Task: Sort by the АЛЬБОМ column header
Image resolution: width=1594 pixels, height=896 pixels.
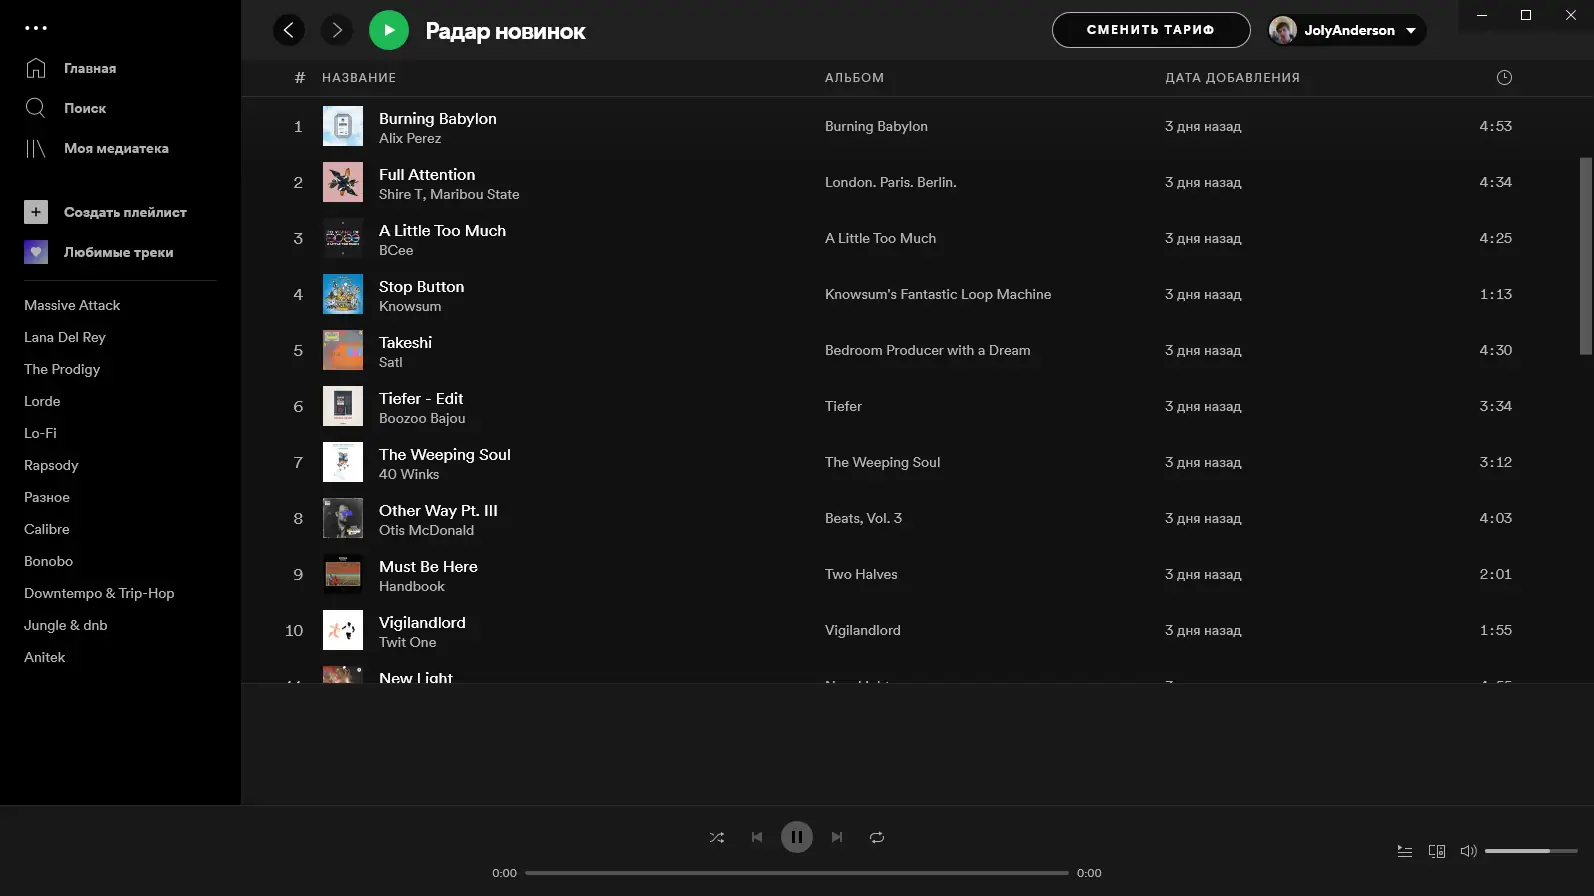Action: (855, 78)
